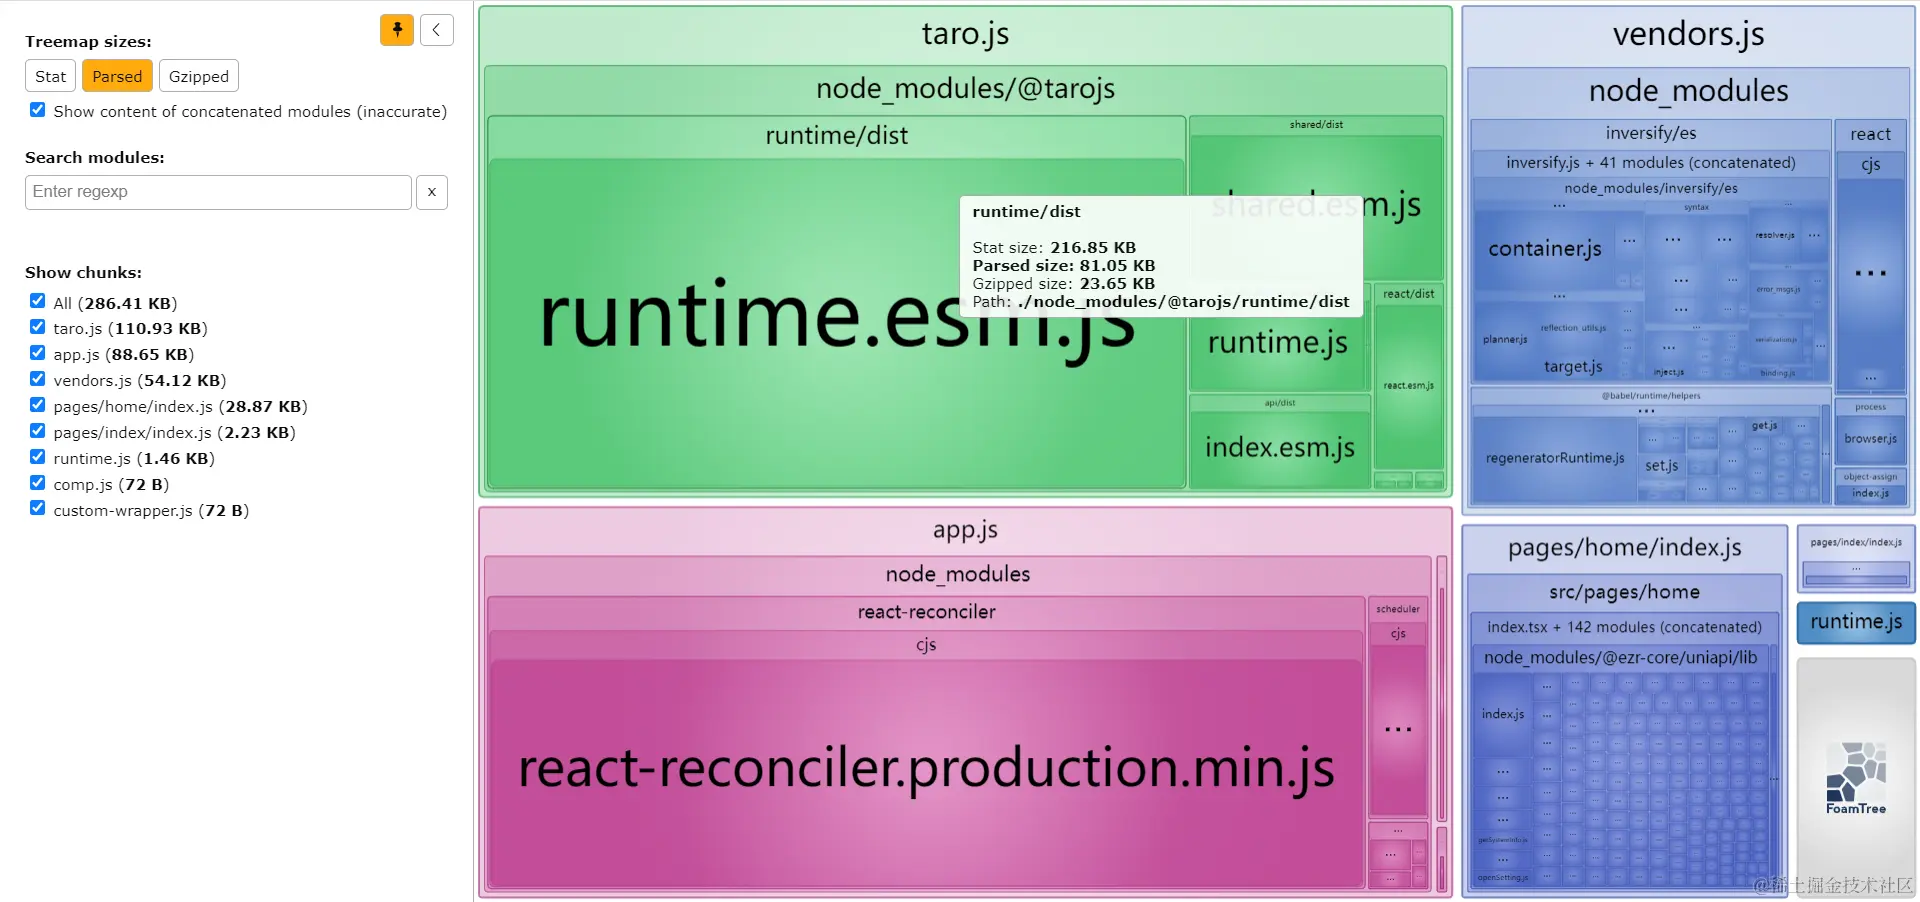
Task: Click the planner.js module cell
Action: (1505, 340)
